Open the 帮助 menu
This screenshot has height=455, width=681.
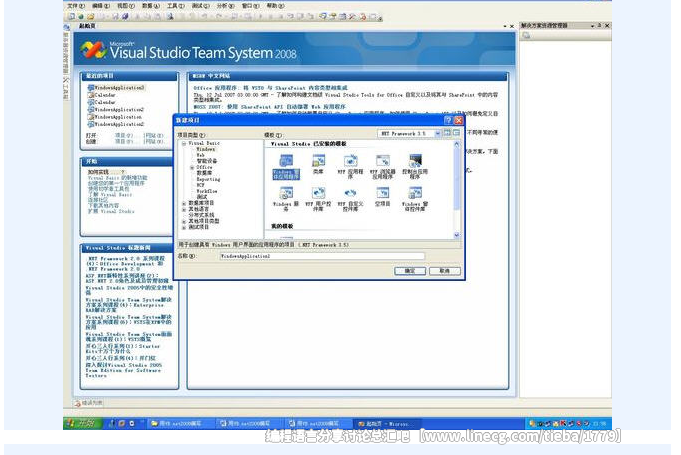tap(275, 6)
